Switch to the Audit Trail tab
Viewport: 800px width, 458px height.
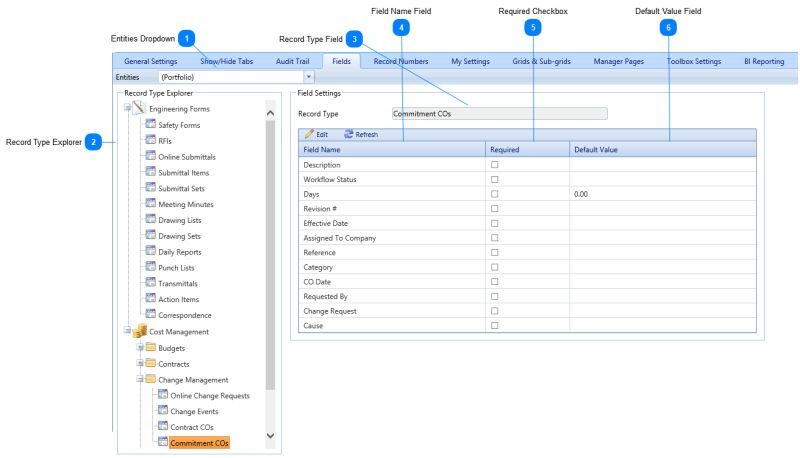click(x=292, y=61)
